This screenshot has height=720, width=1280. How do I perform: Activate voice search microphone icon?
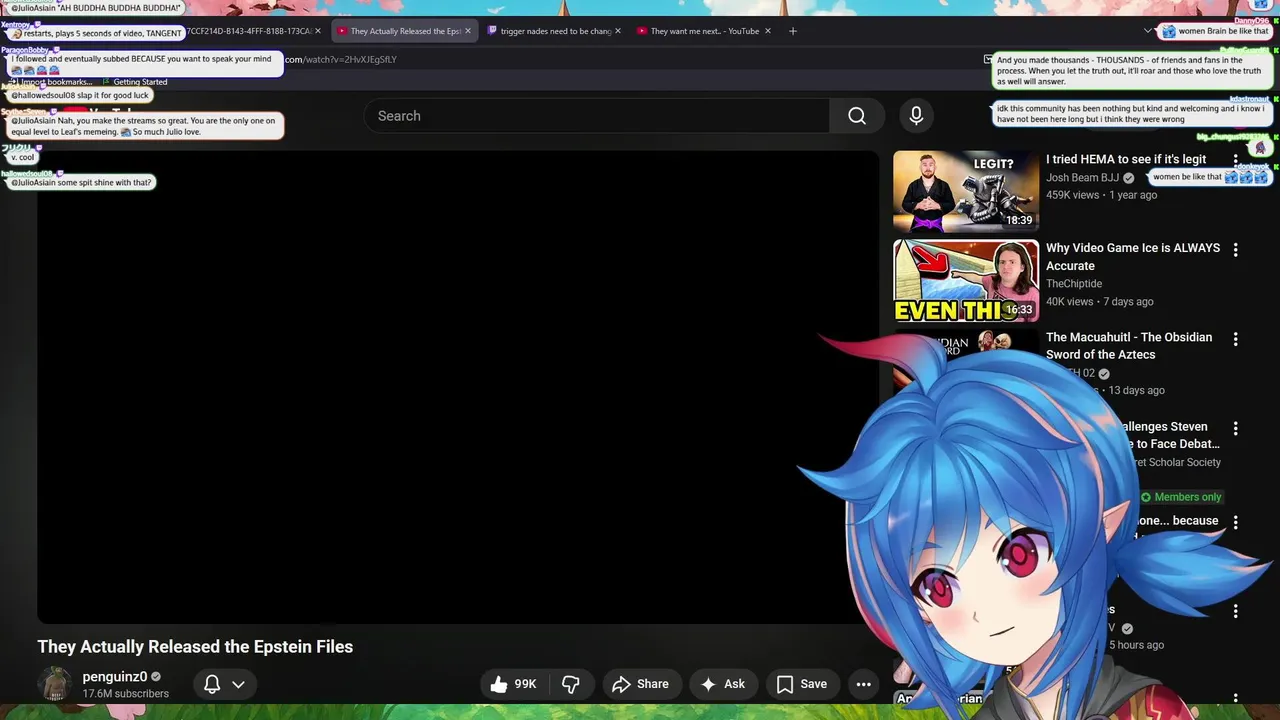(x=916, y=116)
